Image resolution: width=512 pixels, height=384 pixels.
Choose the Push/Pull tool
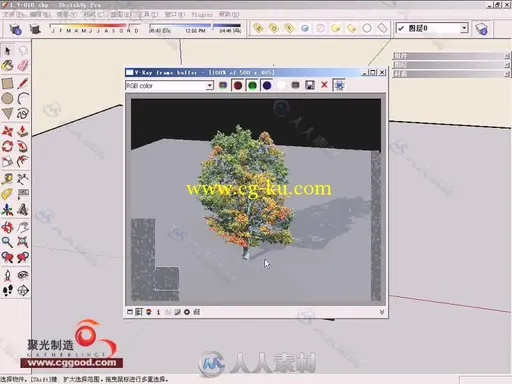[23, 131]
